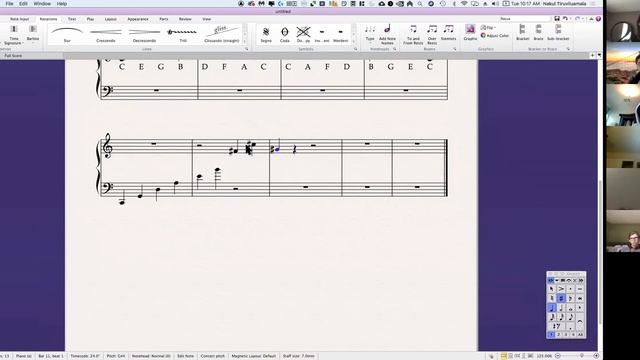Add a Sub-bracket to staves
The image size is (640, 360).
tap(558, 33)
